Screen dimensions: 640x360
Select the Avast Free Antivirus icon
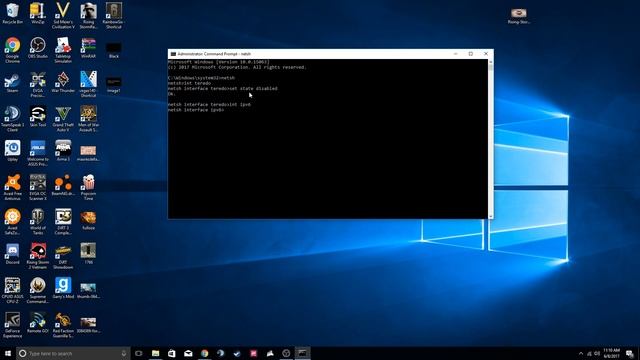(12, 187)
